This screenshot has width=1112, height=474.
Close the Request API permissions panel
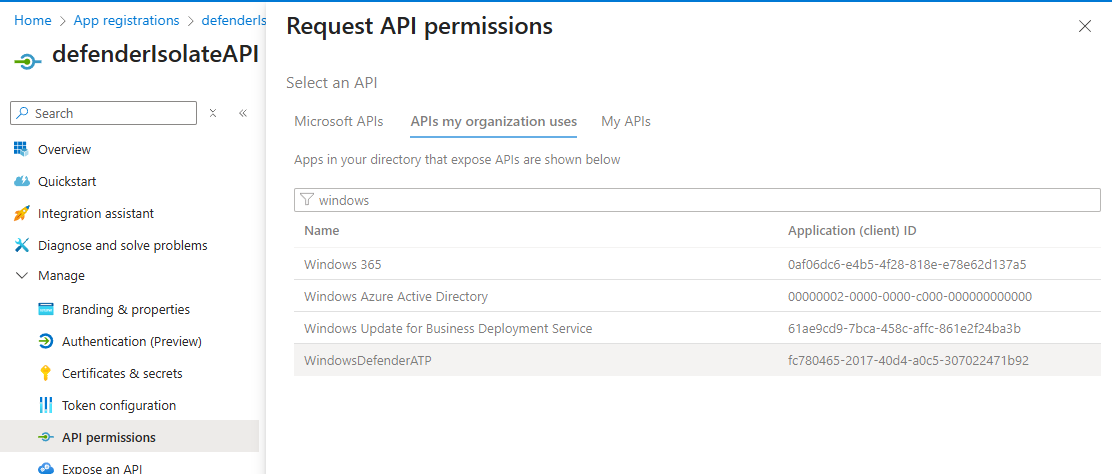tap(1084, 27)
